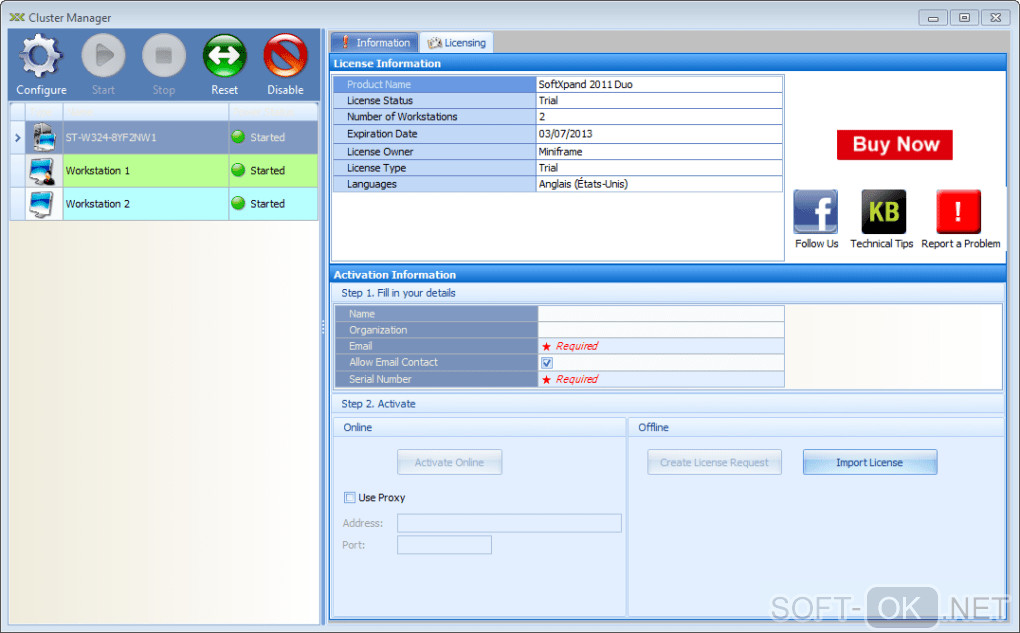The image size is (1020, 633).
Task: Click the red Report a Problem icon
Action: point(958,211)
